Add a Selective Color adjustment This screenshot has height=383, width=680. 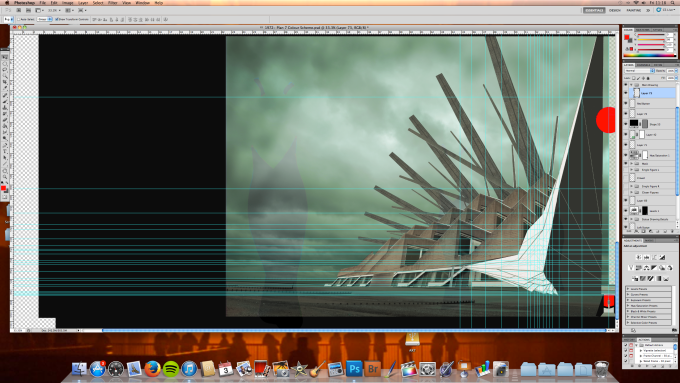666,278
